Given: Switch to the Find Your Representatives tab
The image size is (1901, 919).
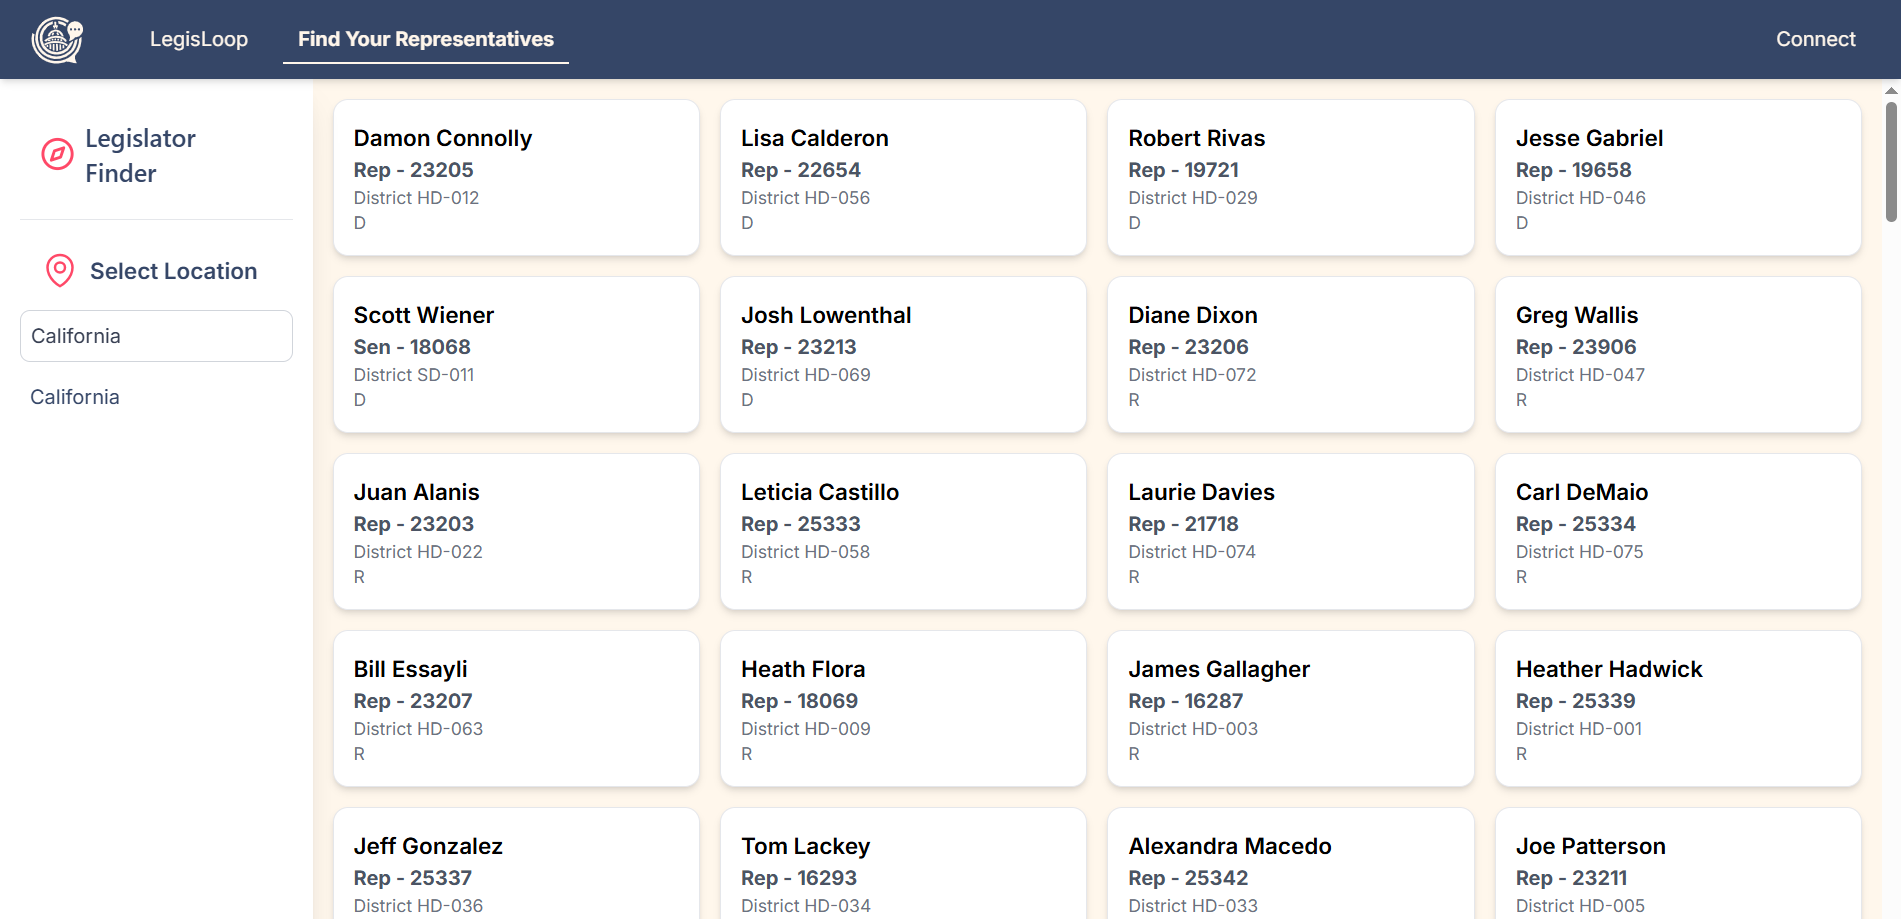Looking at the screenshot, I should [x=425, y=39].
